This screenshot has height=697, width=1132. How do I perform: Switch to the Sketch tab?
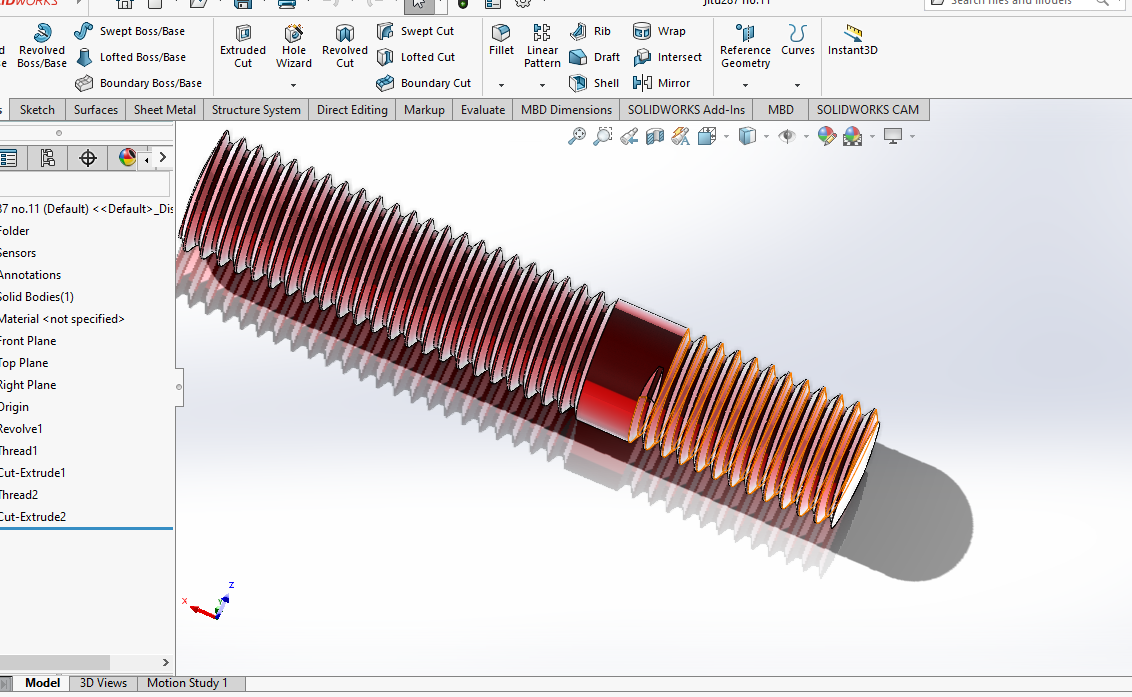click(x=37, y=110)
